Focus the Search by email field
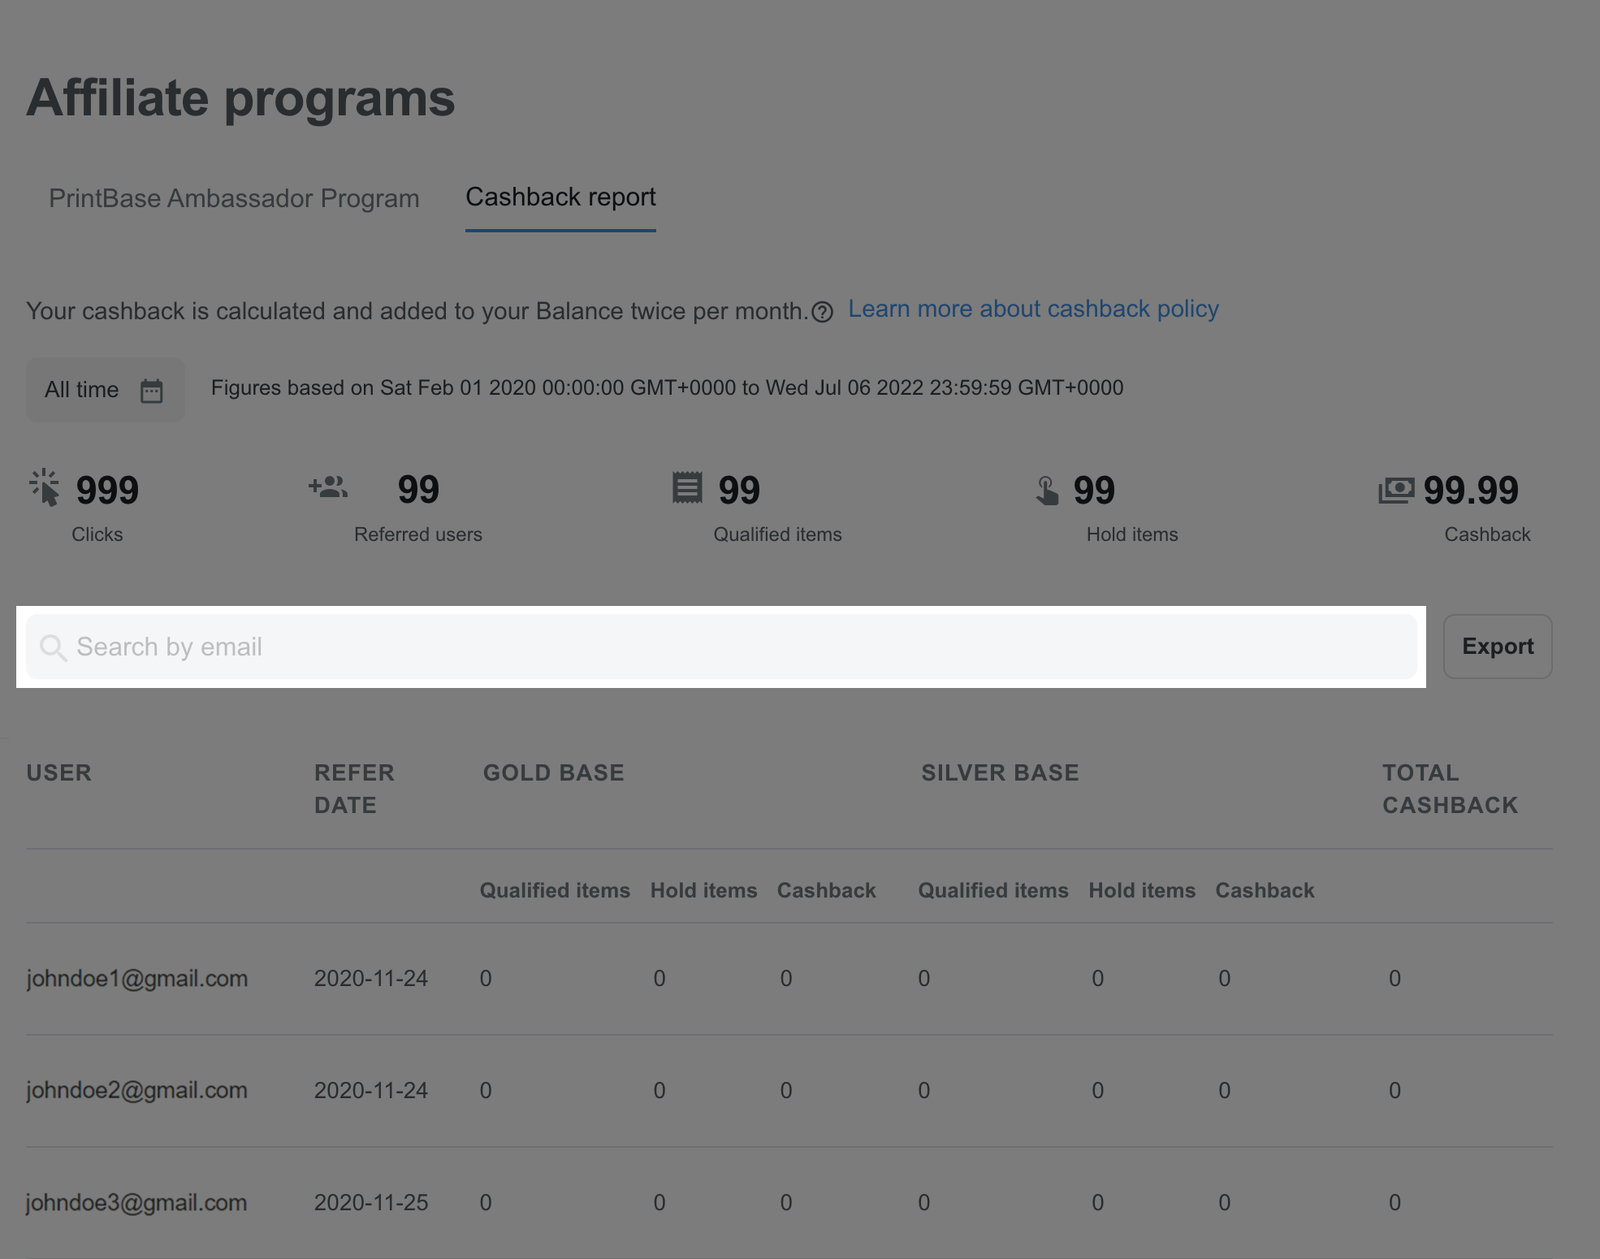Image resolution: width=1600 pixels, height=1259 pixels. click(x=720, y=647)
